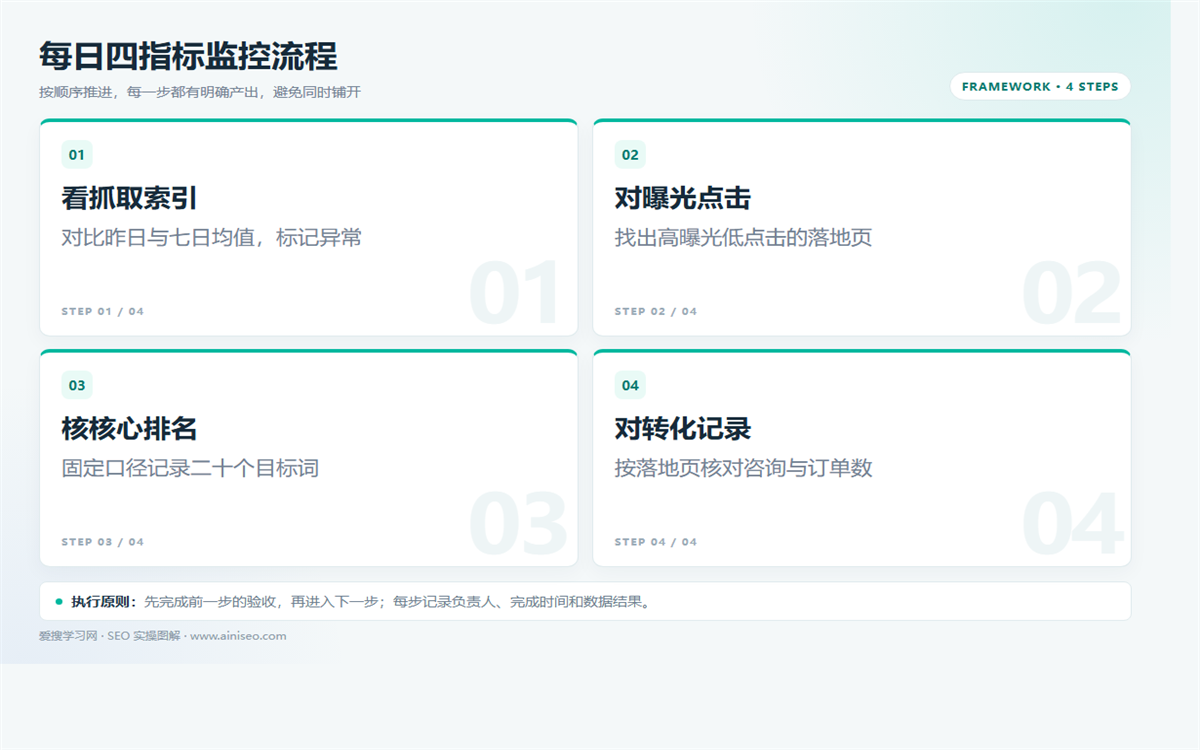Select the heading 对曝光点击
The height and width of the screenshot is (750, 1200).
click(x=683, y=198)
